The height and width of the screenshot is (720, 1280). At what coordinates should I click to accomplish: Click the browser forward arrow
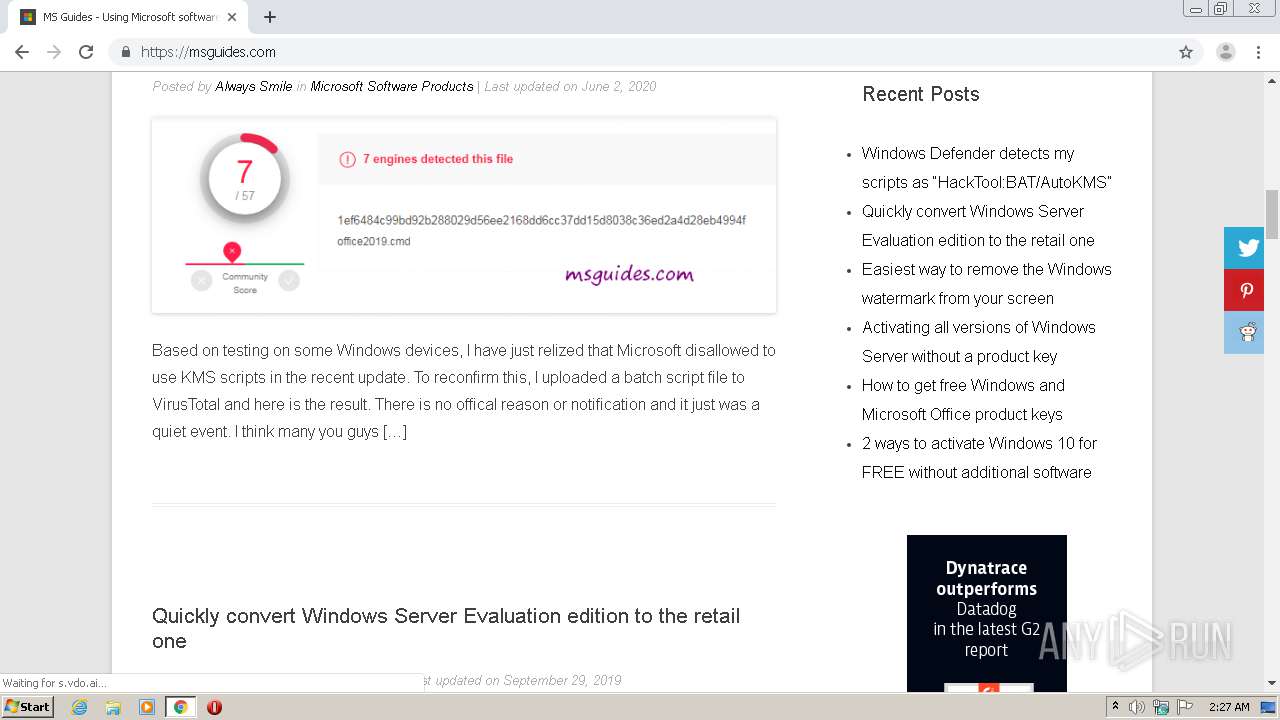click(54, 52)
